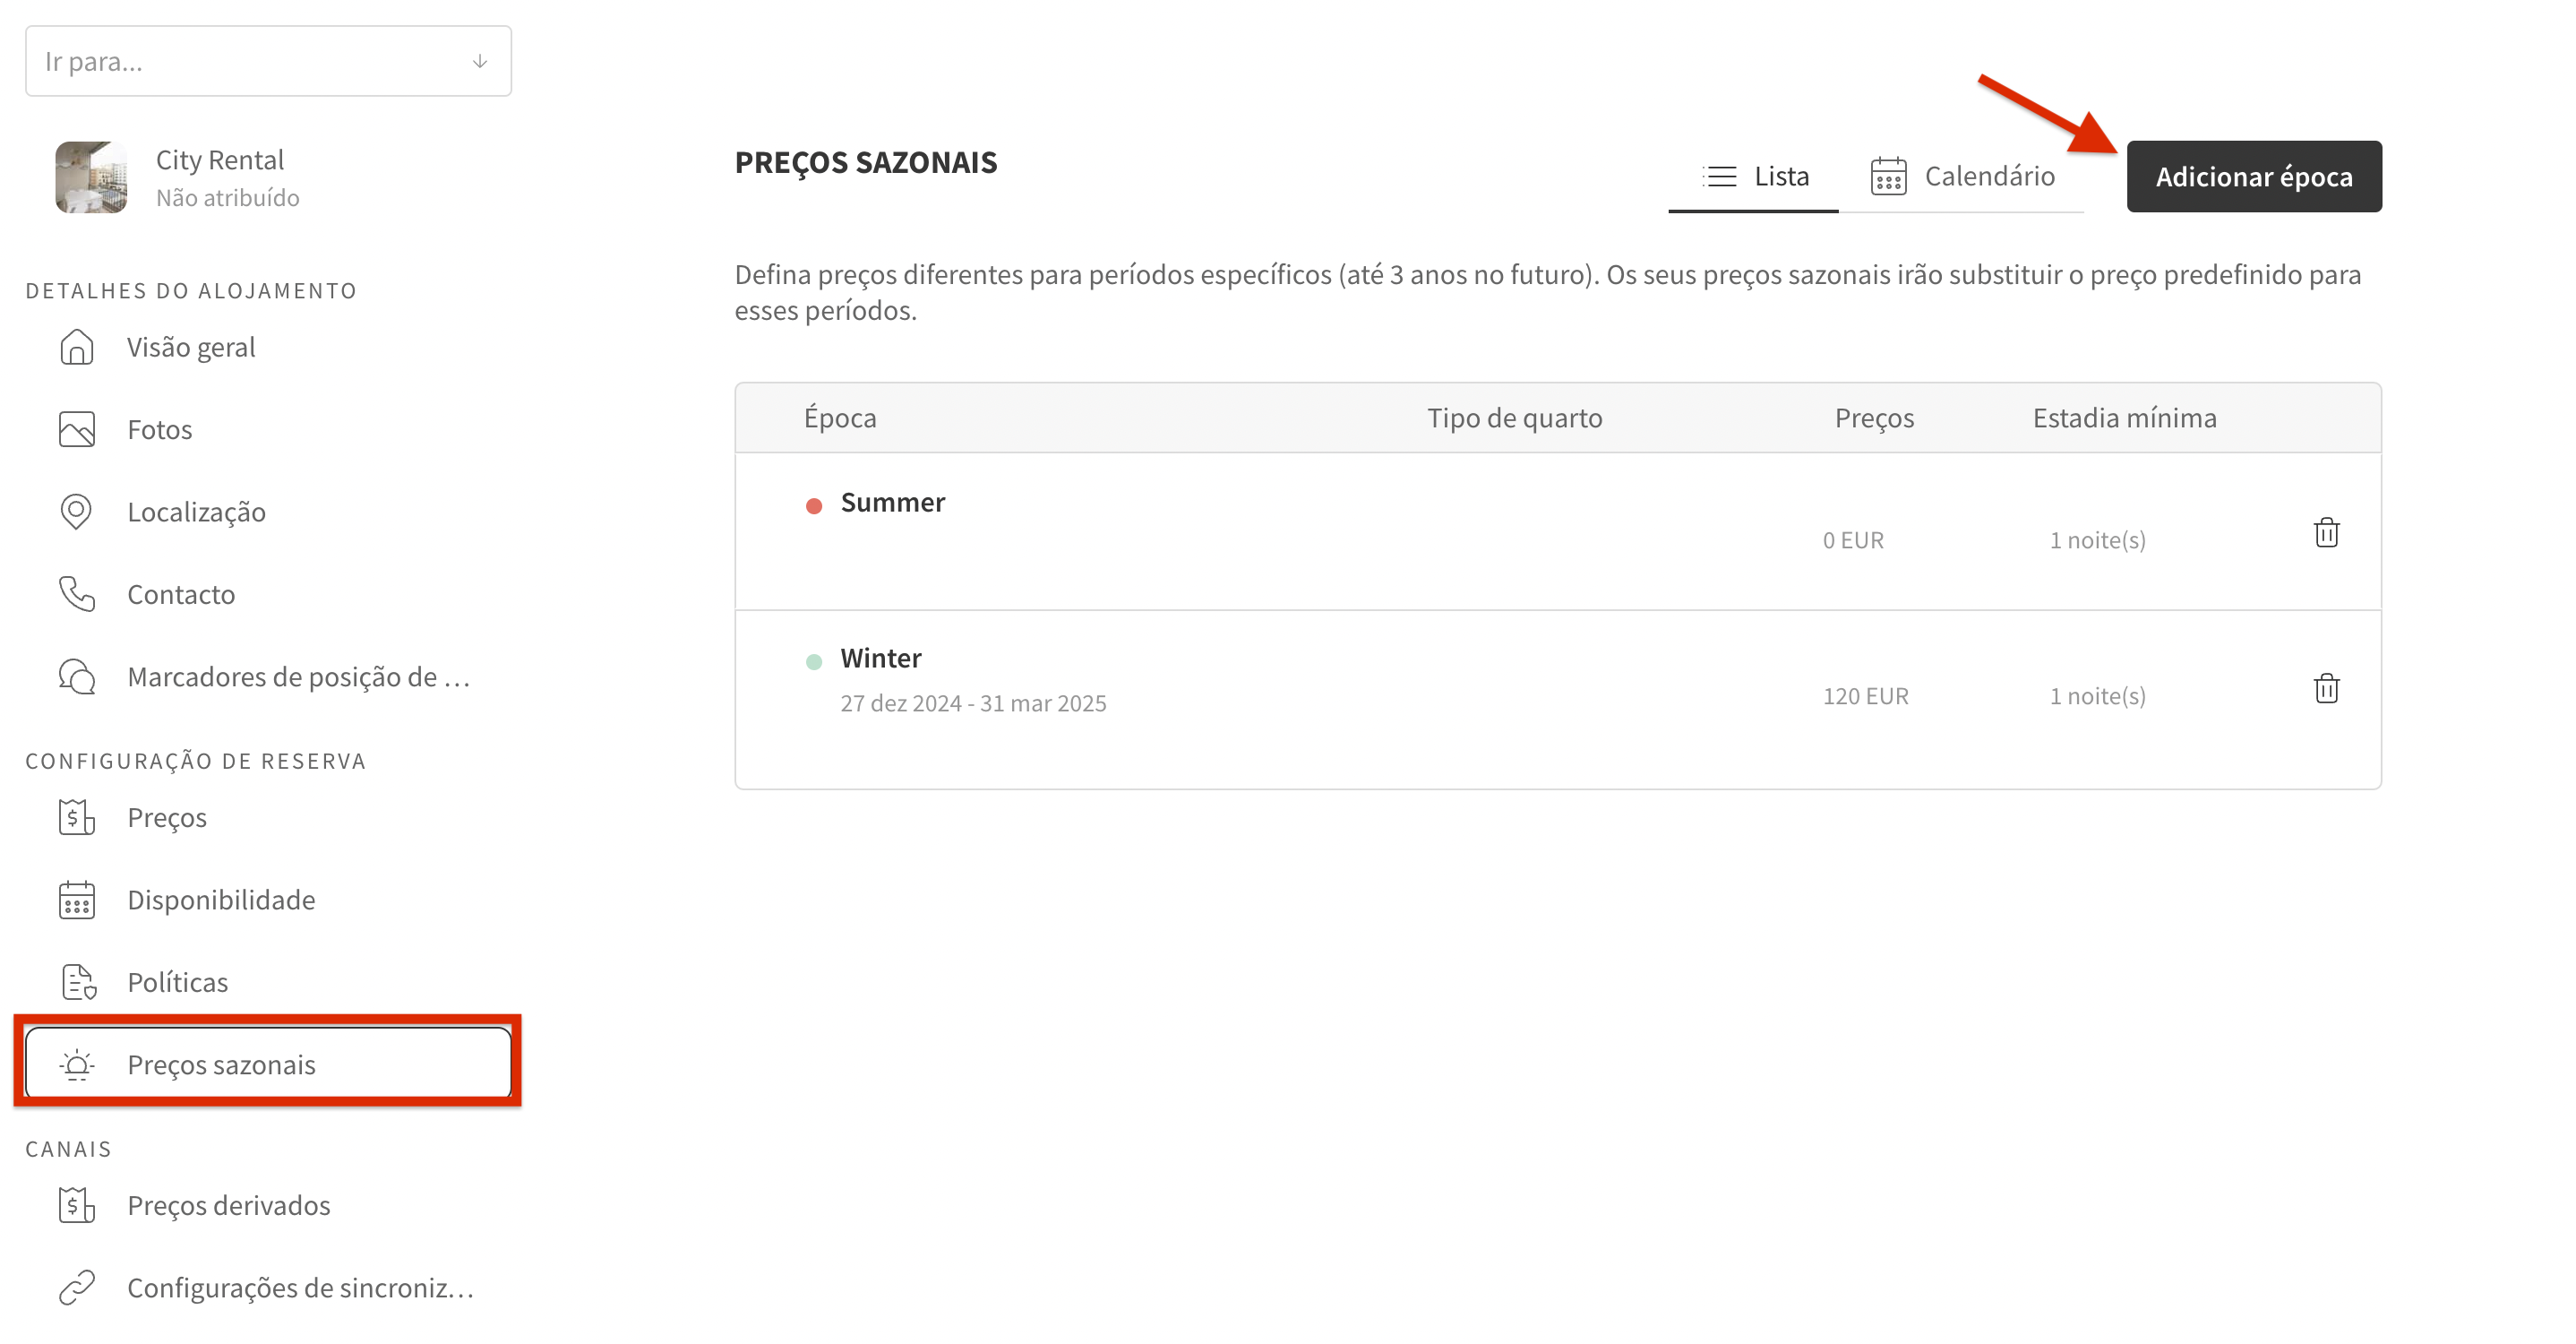Click the Preços sazonais sun icon

(78, 1064)
